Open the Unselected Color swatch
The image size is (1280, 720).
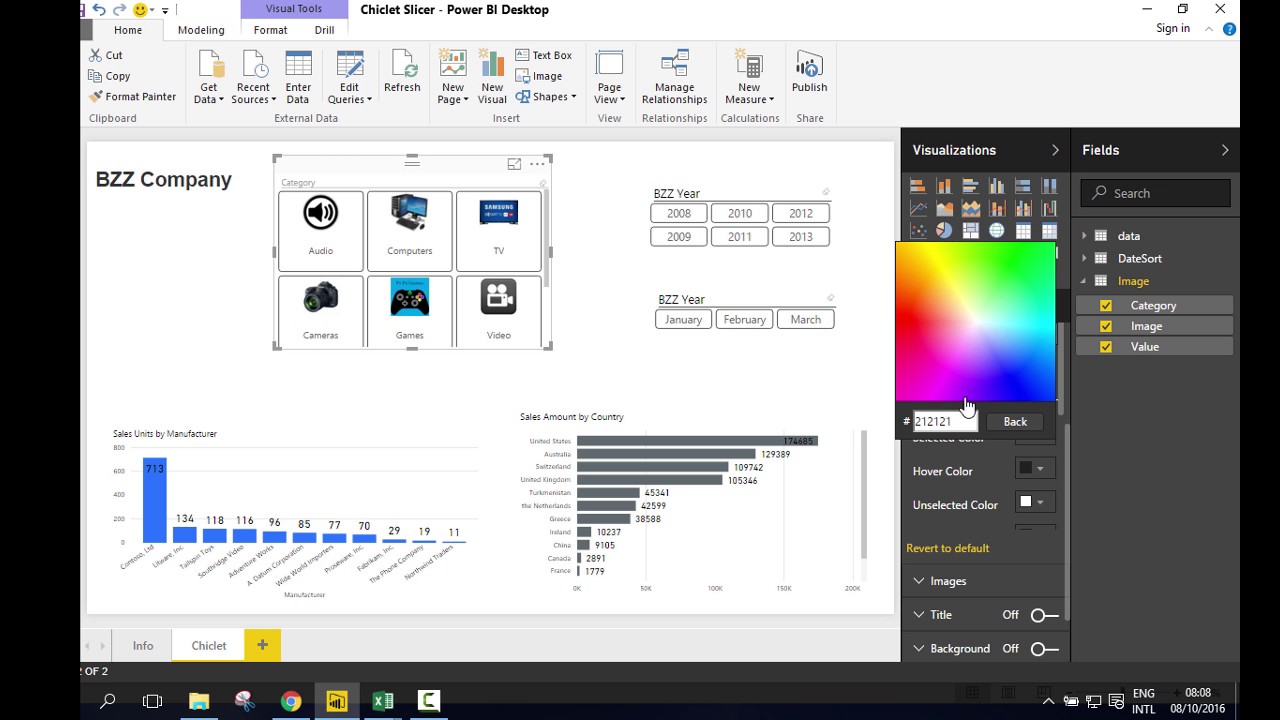(1035, 502)
